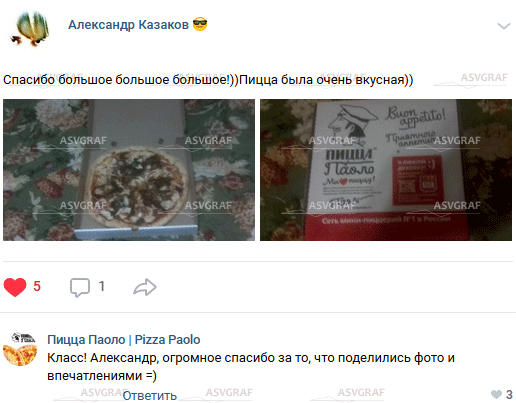Open comments via the speech bubble icon
The image size is (516, 403).
[80, 287]
